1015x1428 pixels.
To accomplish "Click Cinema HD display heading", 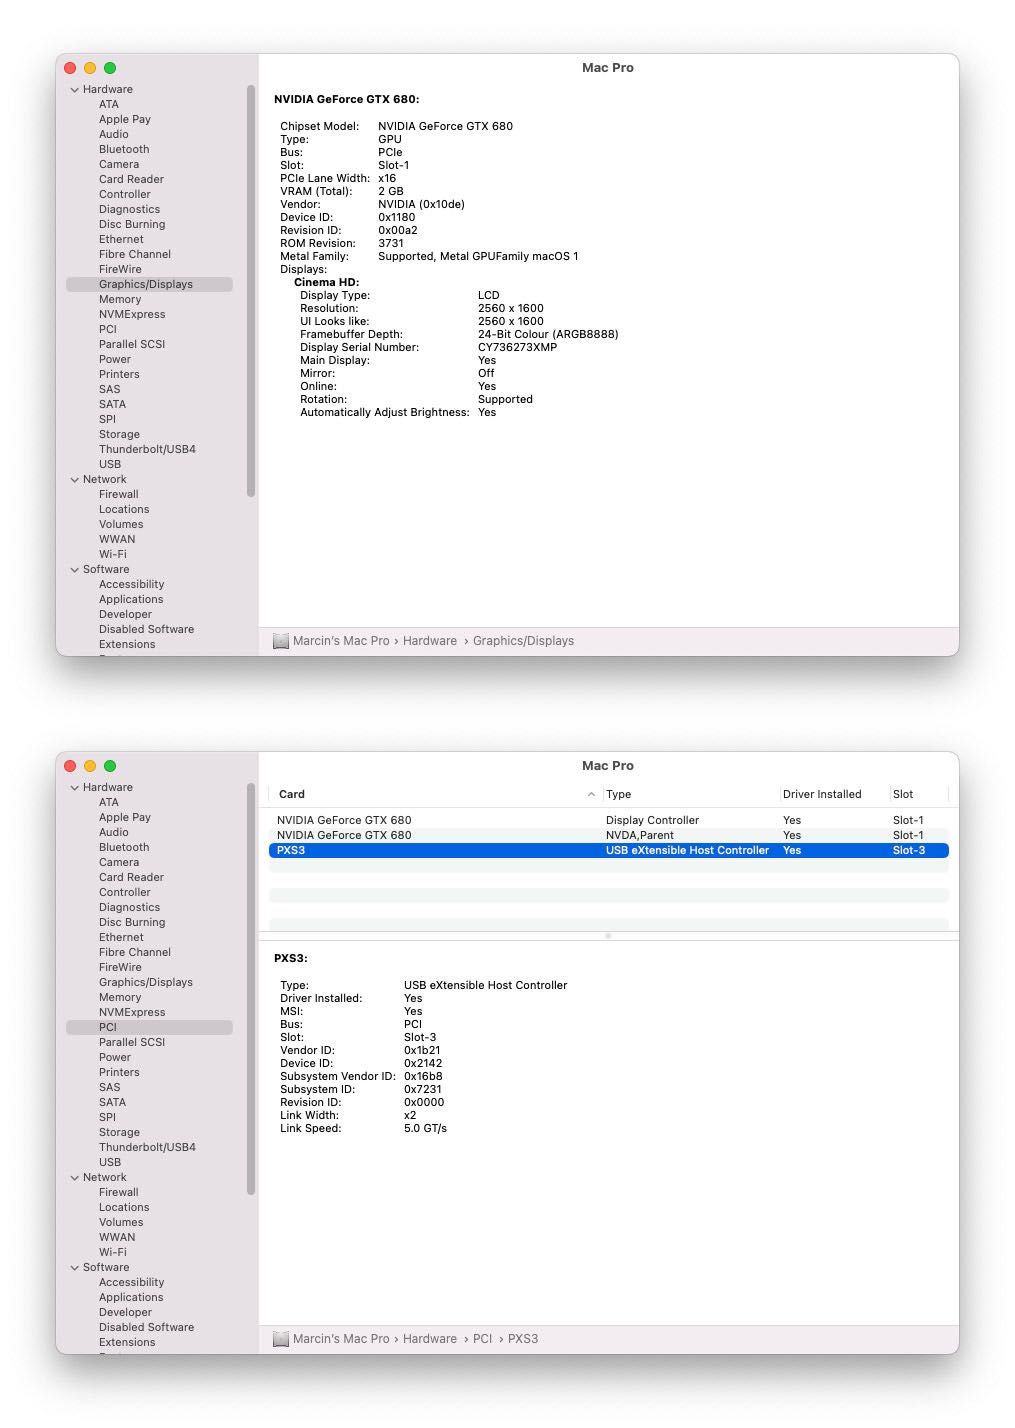I will tap(326, 282).
